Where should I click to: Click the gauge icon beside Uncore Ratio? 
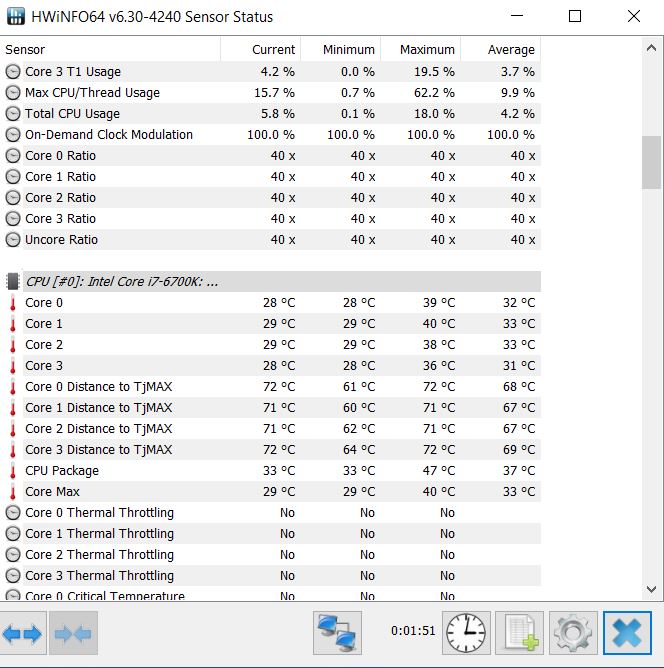click(13, 239)
